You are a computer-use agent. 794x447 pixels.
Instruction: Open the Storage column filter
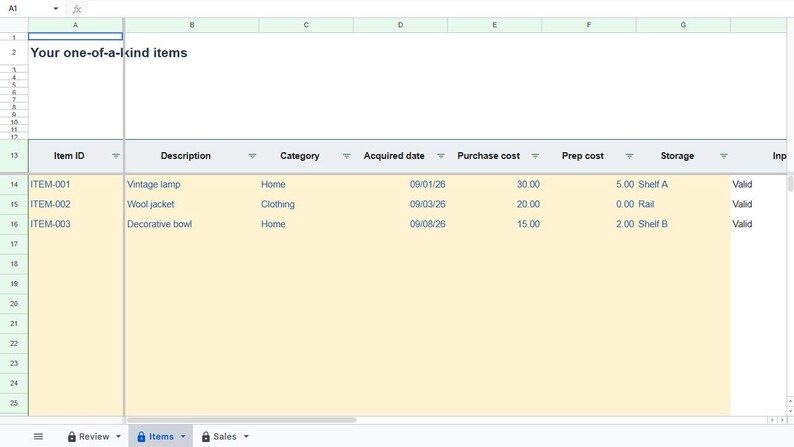723,156
